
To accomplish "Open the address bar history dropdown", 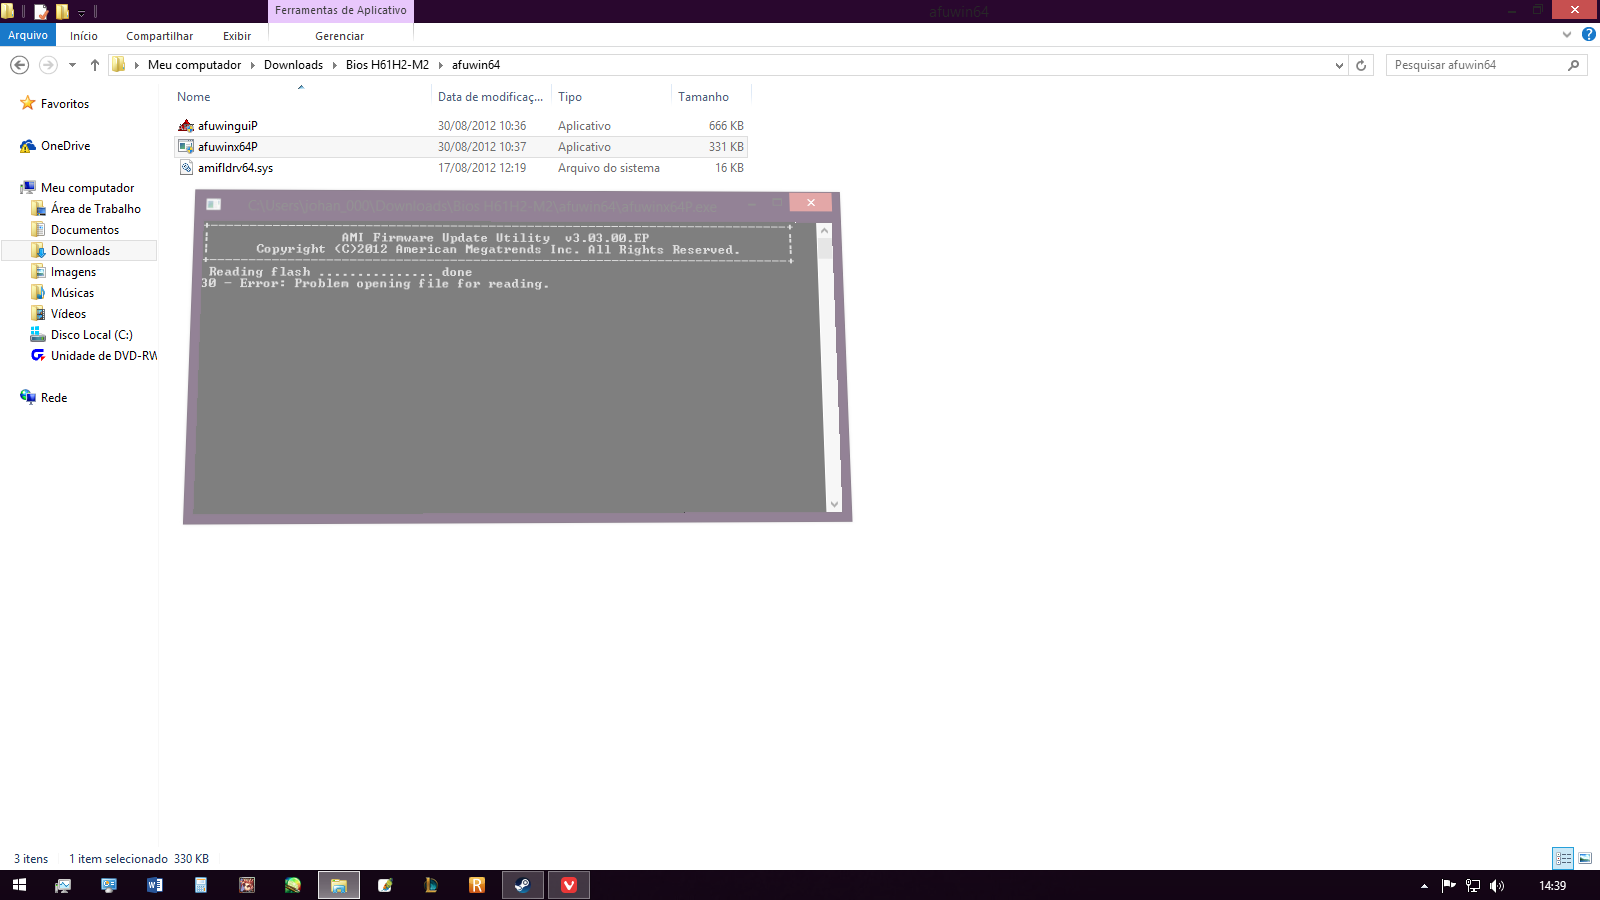I will pos(1339,65).
